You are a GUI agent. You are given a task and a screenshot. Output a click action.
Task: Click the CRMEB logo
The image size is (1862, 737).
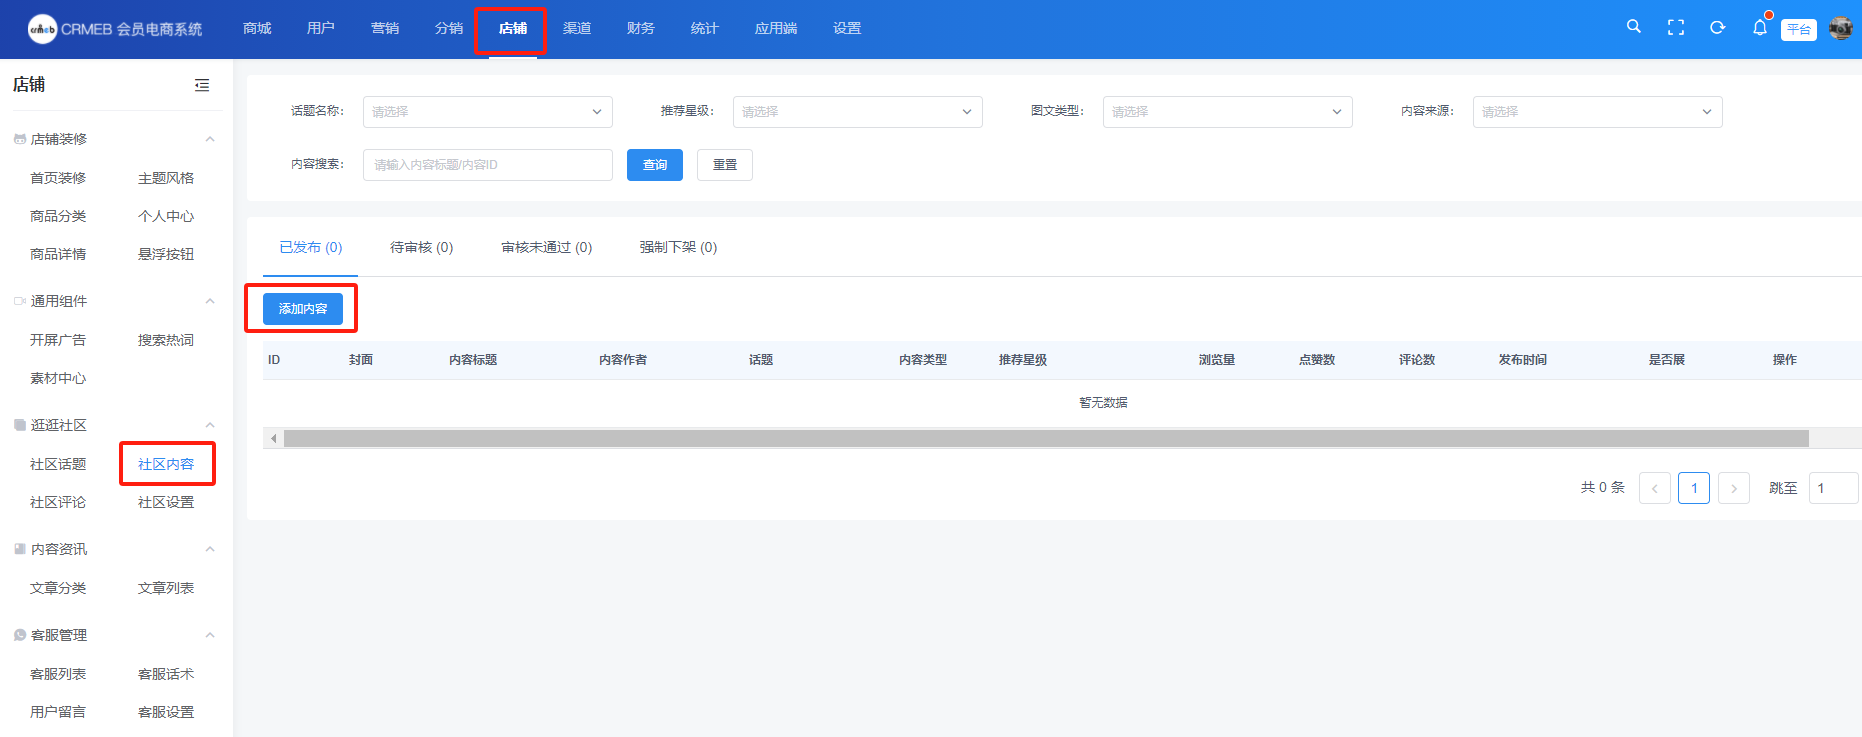pos(43,29)
